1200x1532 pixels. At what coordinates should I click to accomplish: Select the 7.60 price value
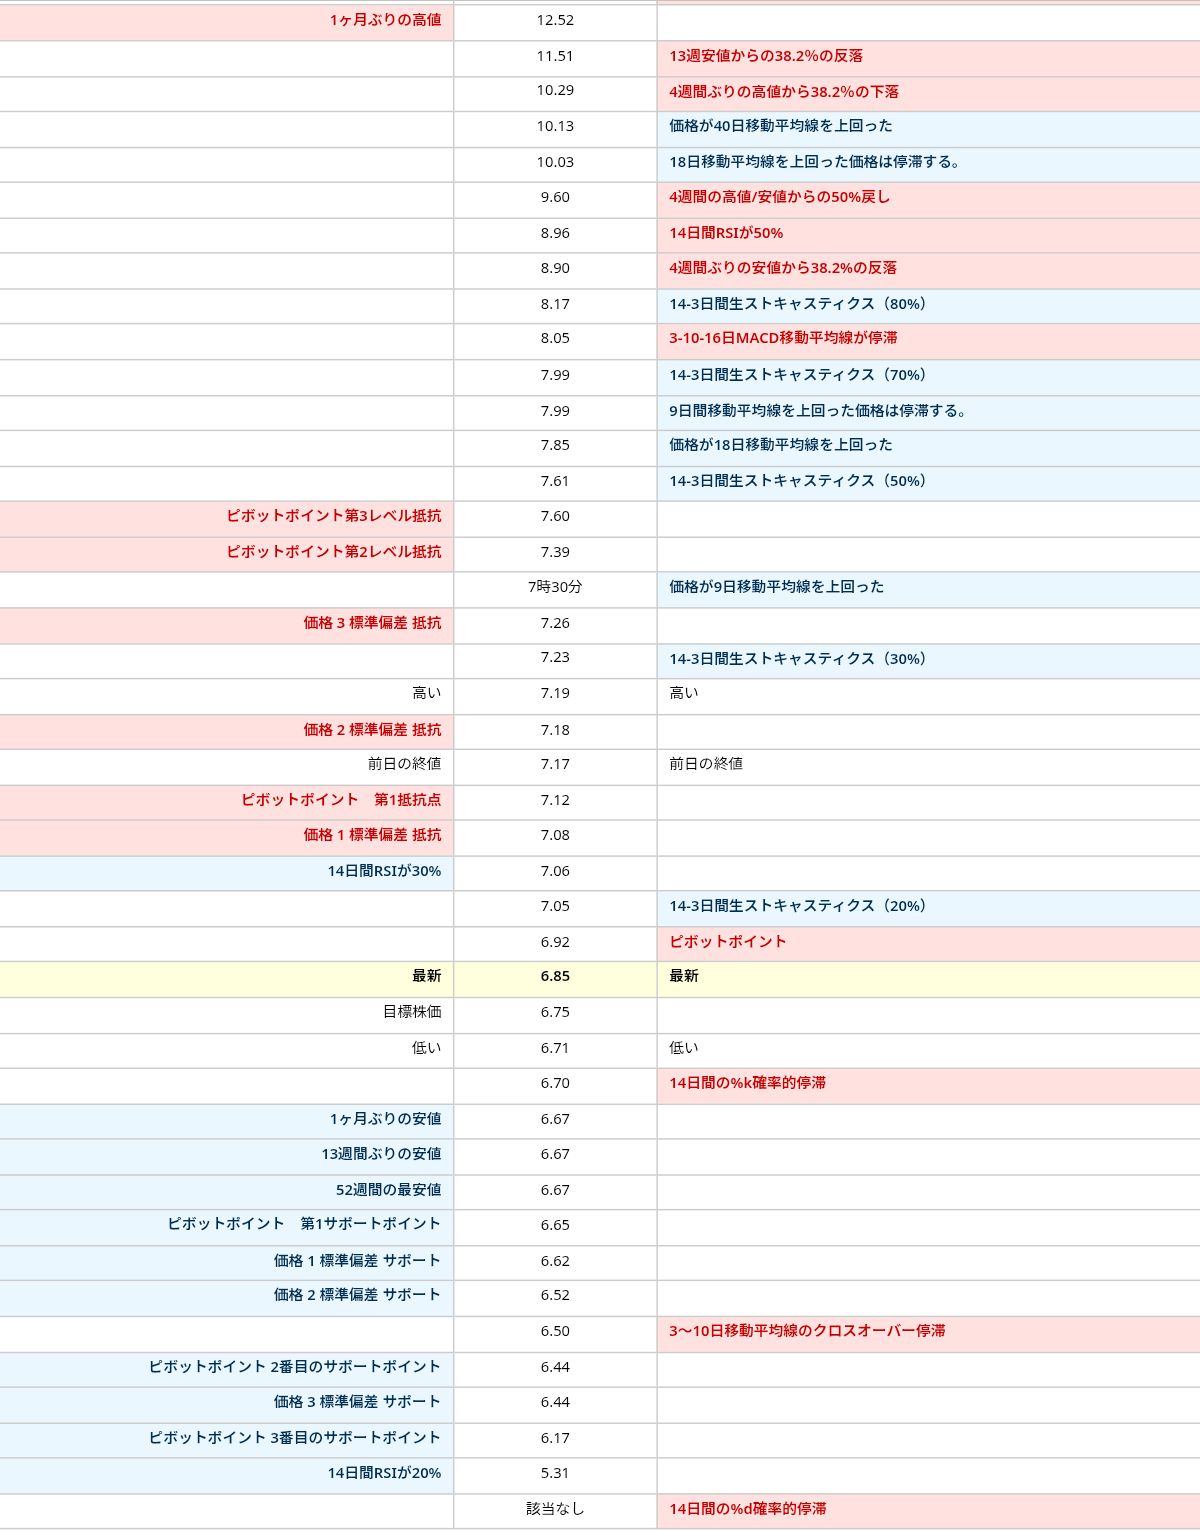555,516
